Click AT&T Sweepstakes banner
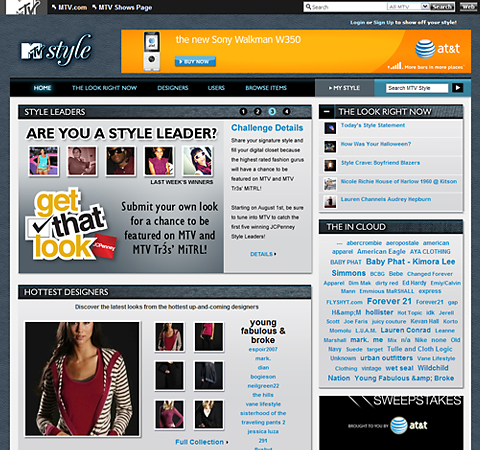 (391, 423)
